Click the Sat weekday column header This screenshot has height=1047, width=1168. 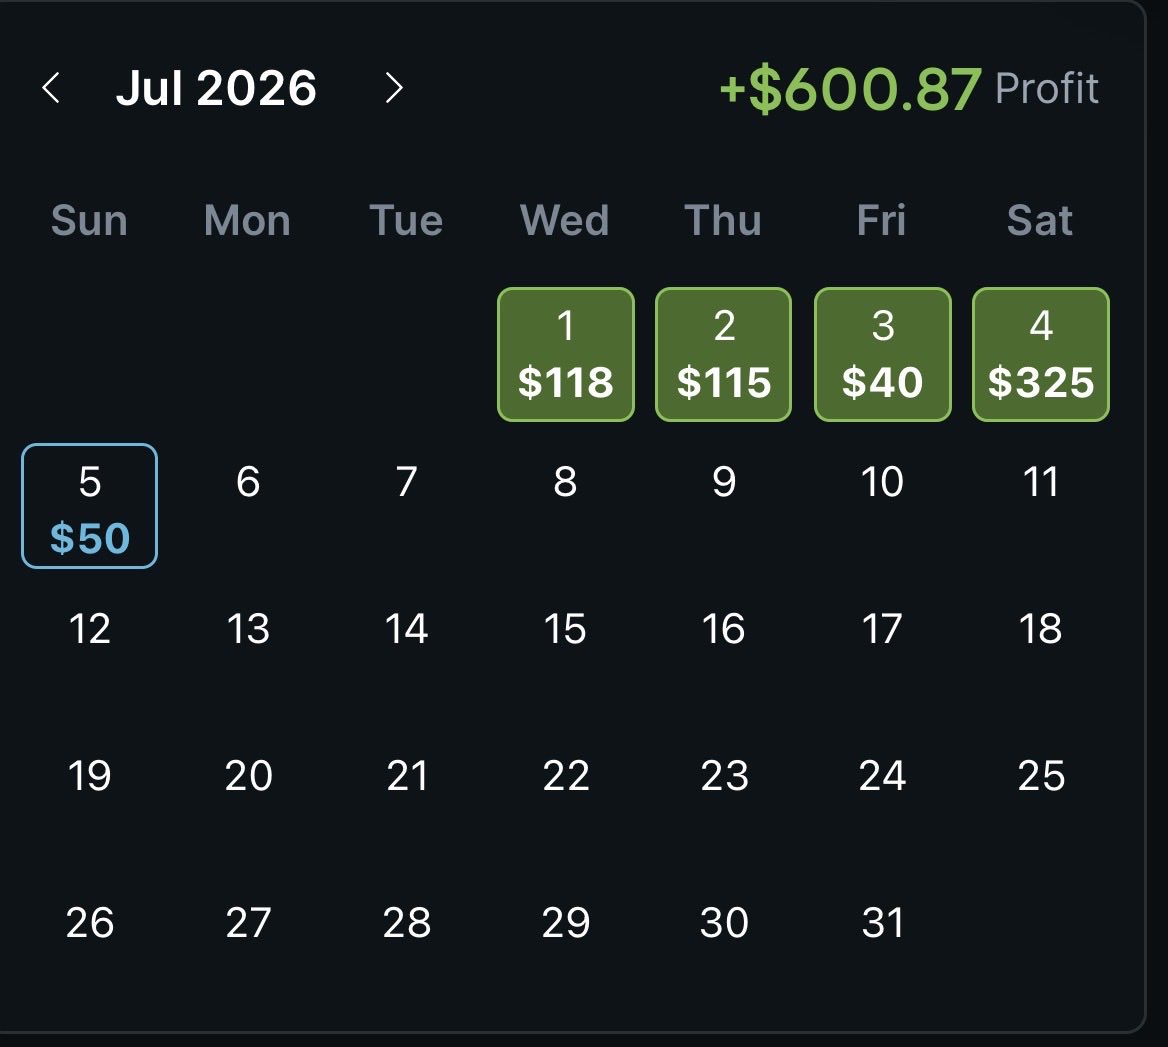[1040, 220]
